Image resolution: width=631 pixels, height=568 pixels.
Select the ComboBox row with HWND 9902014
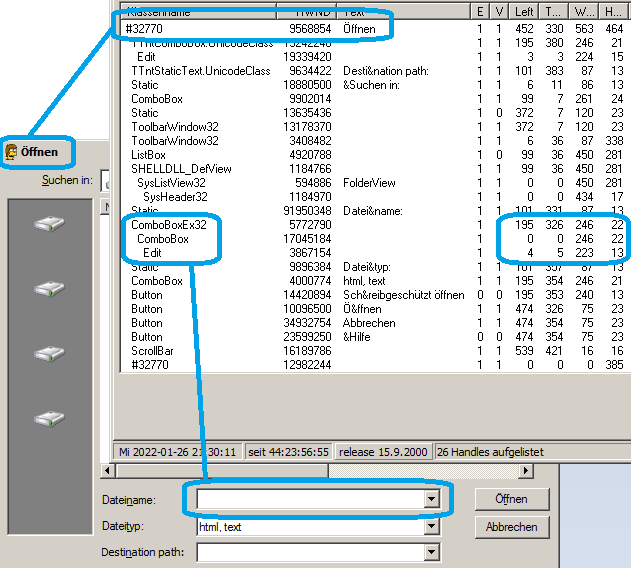[374, 99]
